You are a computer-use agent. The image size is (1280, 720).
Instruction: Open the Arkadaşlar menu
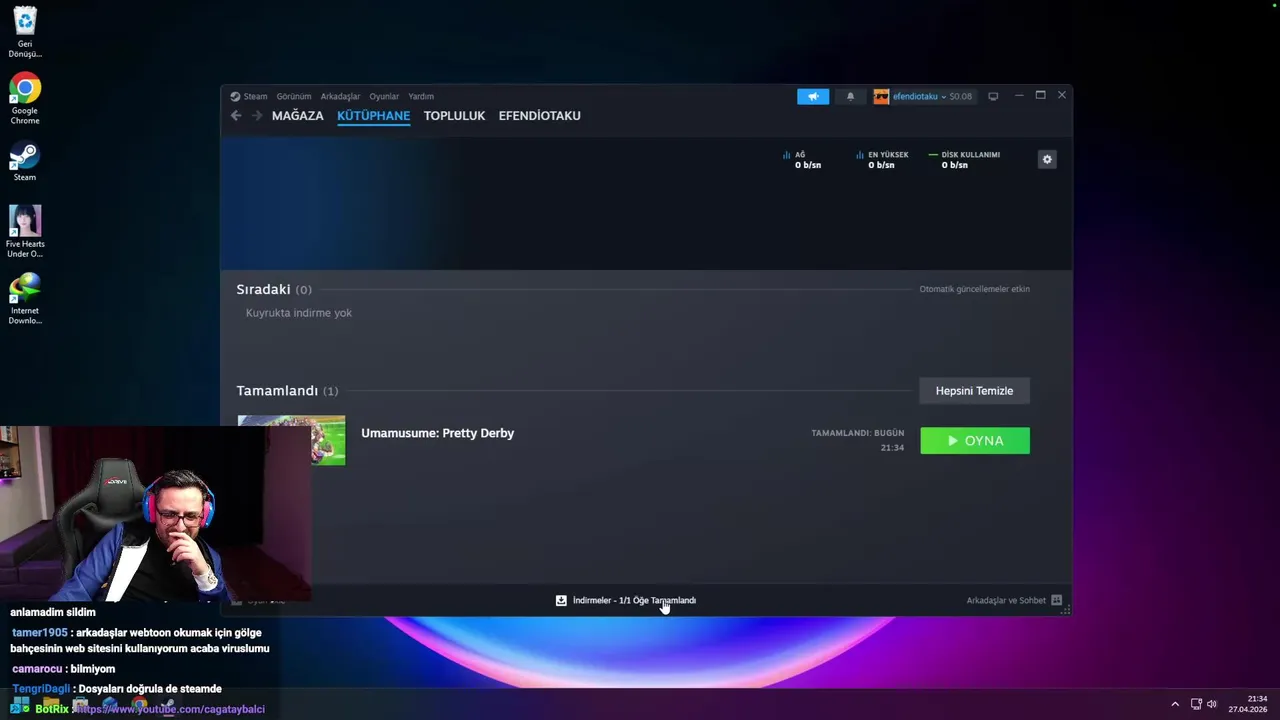(x=340, y=96)
